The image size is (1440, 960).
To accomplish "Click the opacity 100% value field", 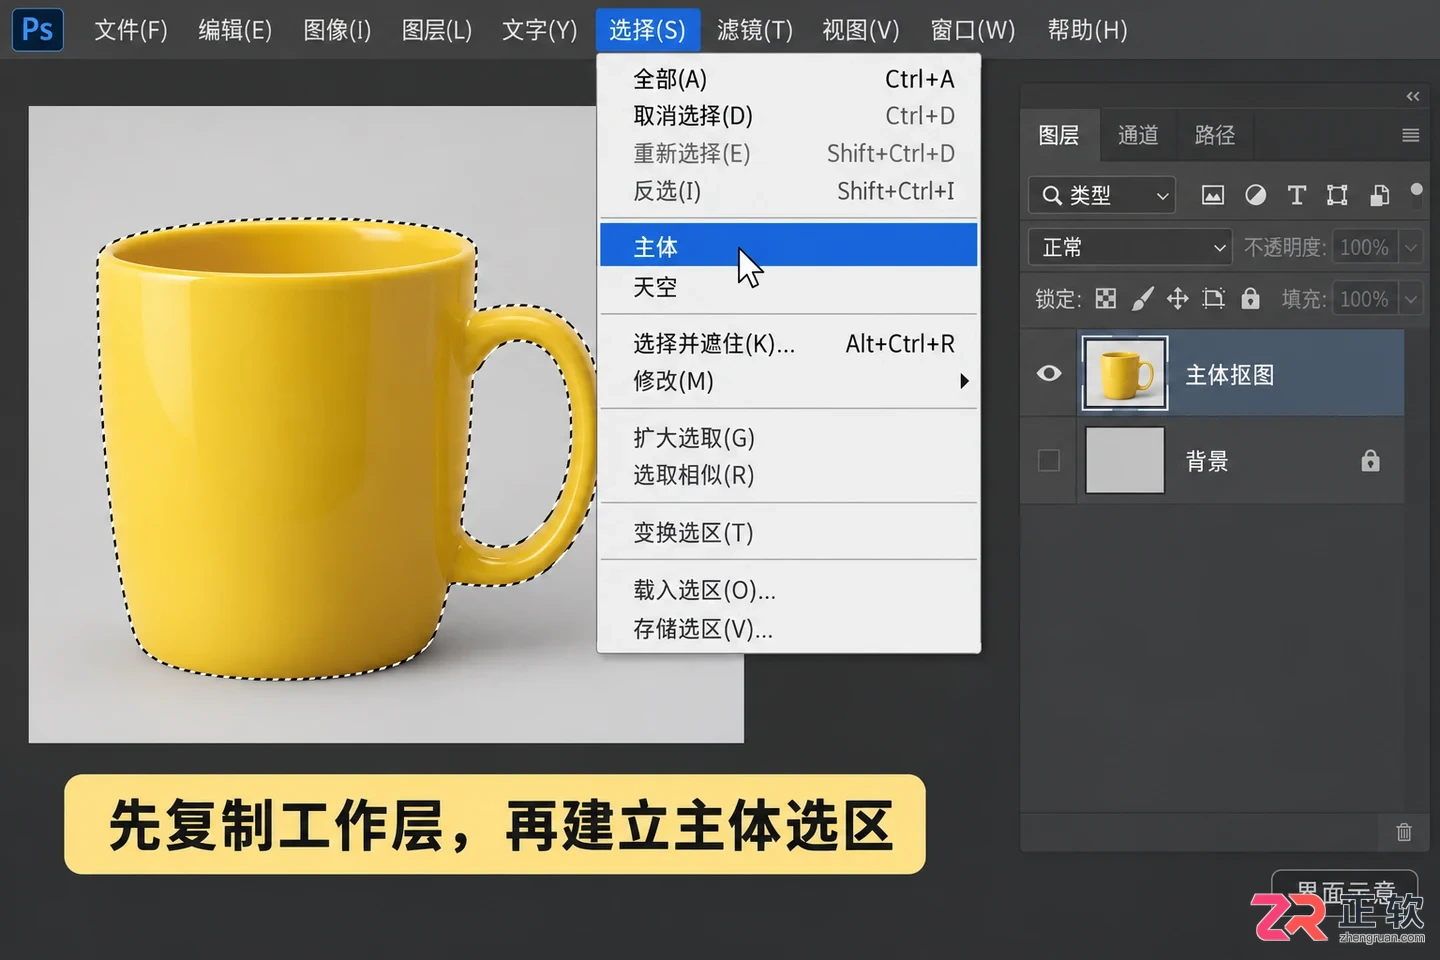I will [1366, 247].
